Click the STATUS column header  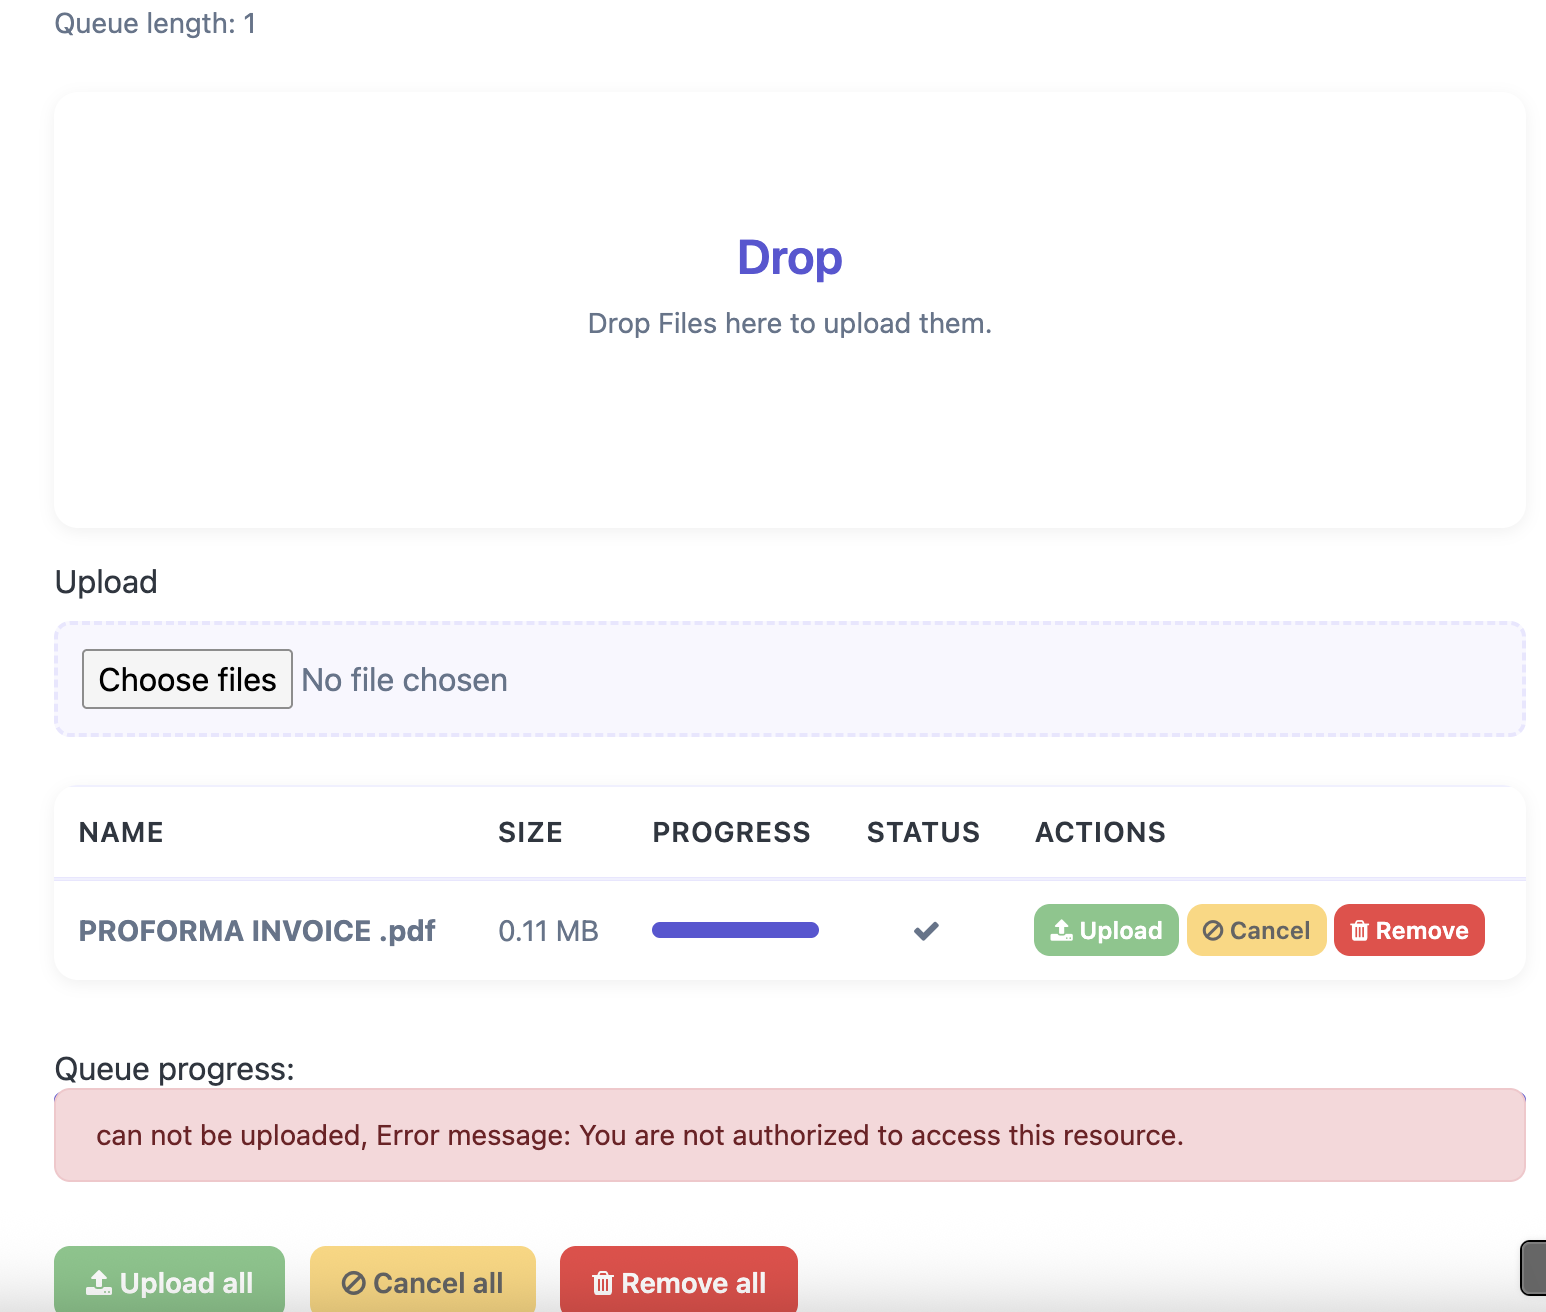[x=923, y=832]
